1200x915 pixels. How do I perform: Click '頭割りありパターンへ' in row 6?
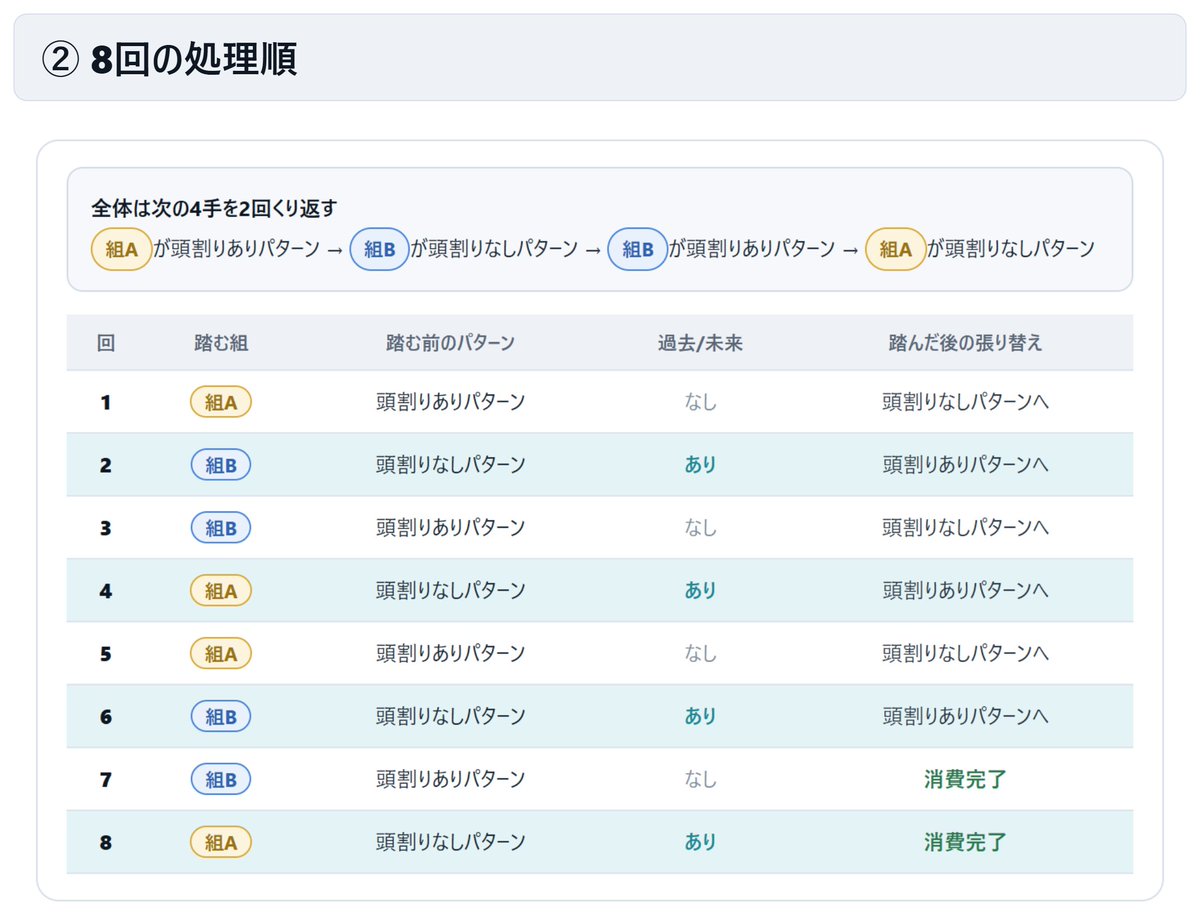tap(965, 717)
